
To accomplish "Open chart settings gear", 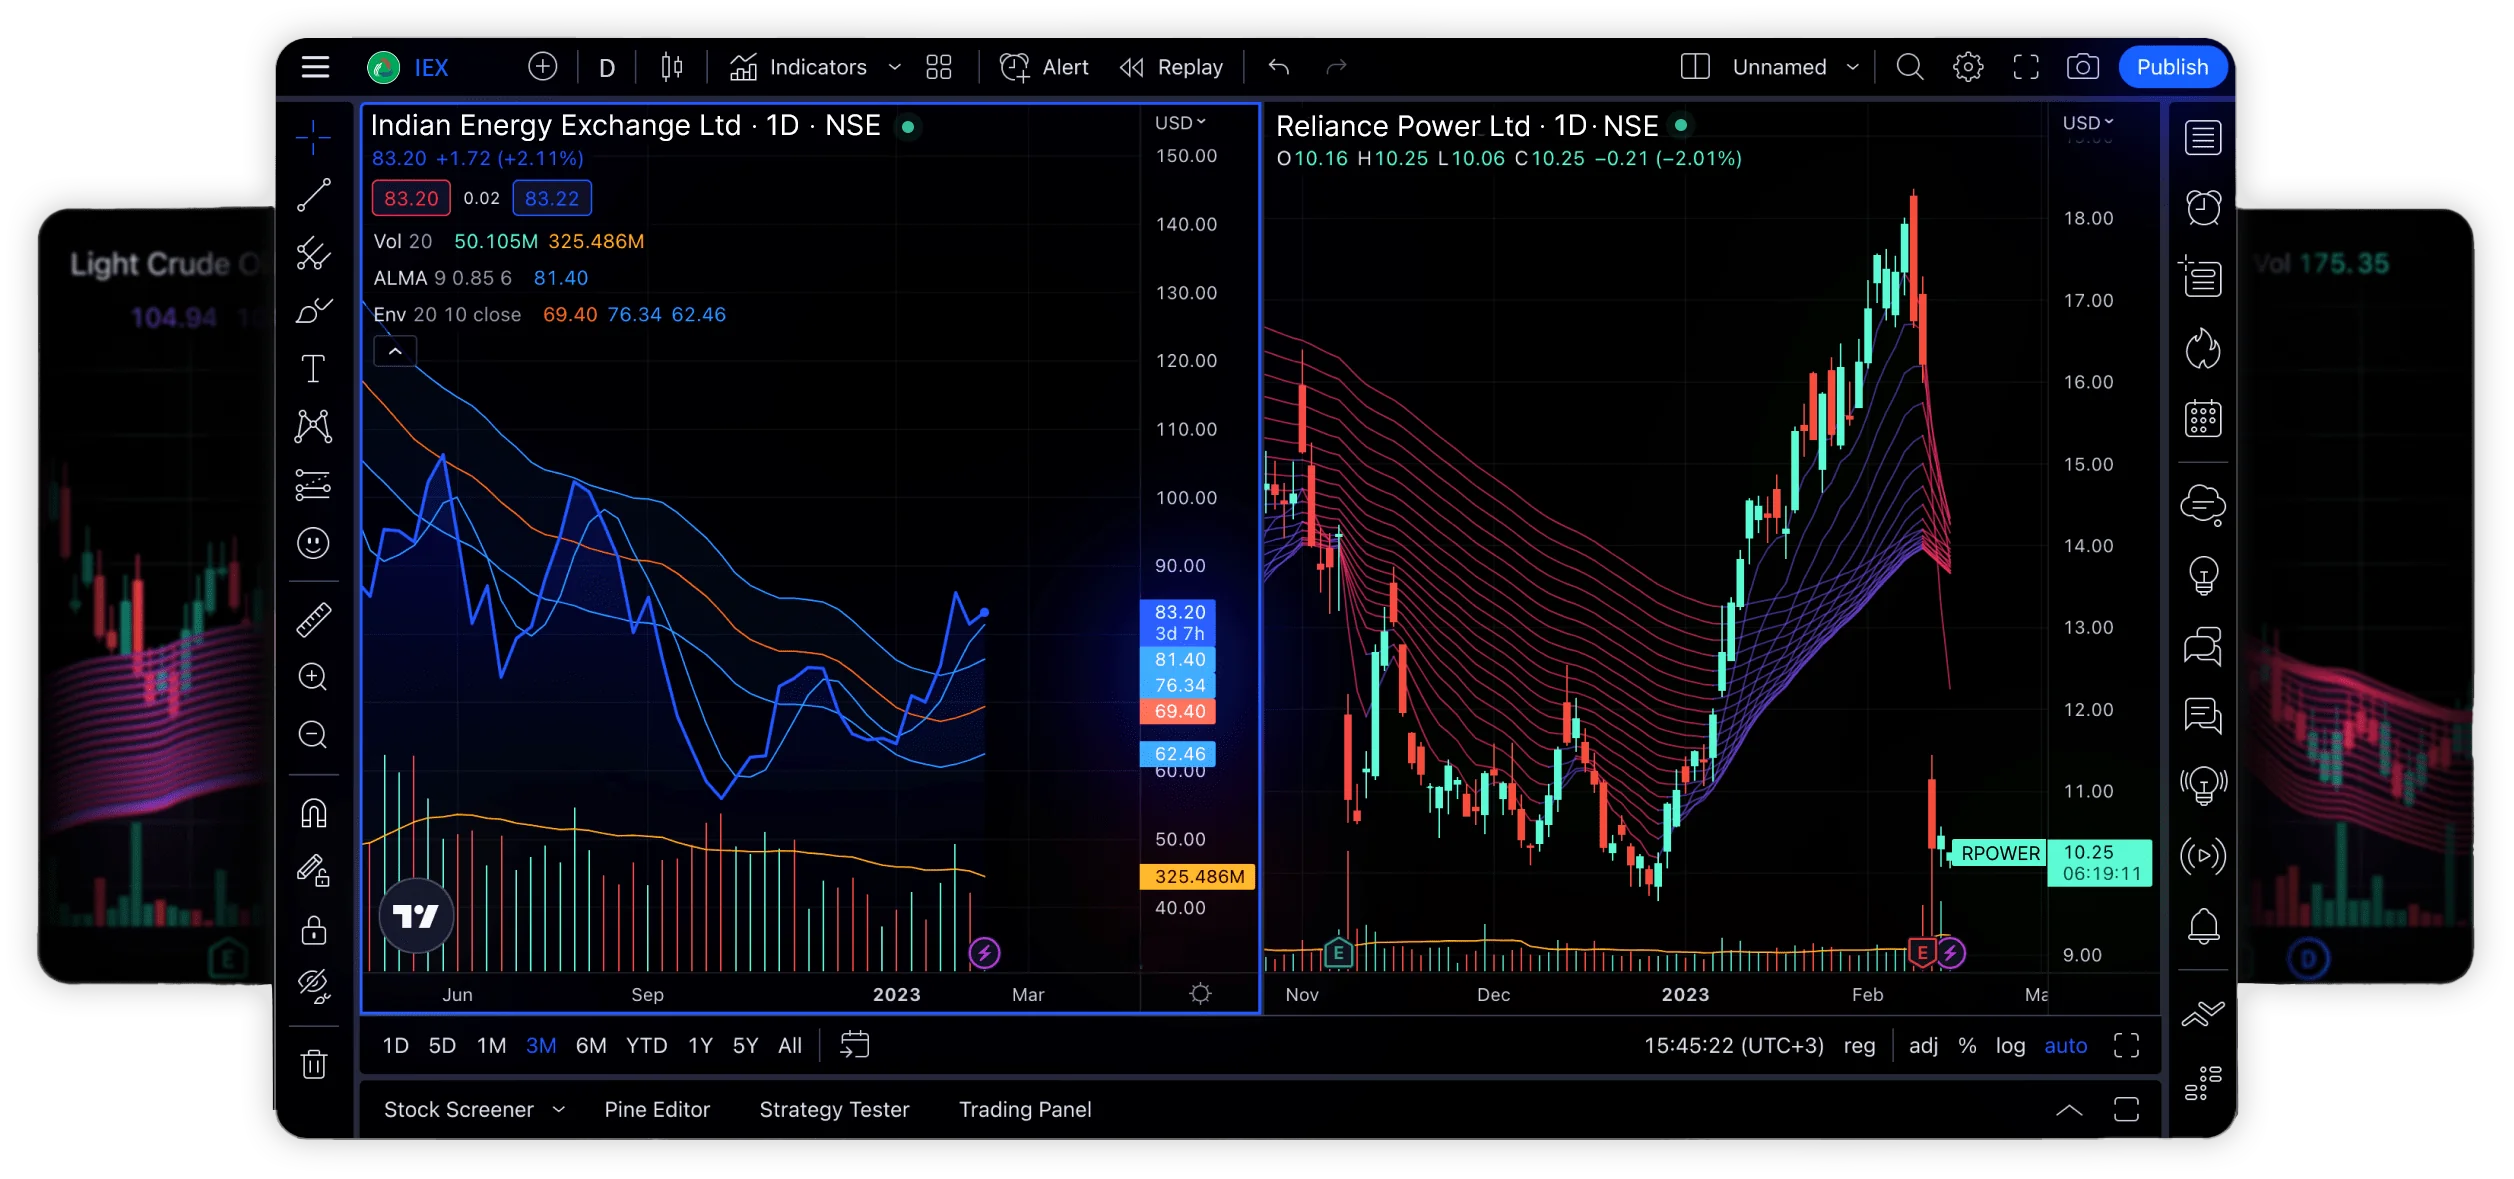I will (x=1968, y=67).
